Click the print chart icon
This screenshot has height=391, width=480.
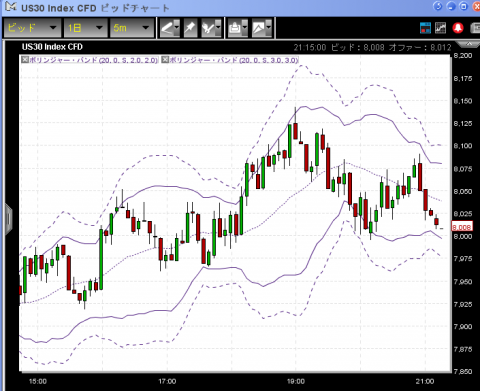coord(235,28)
